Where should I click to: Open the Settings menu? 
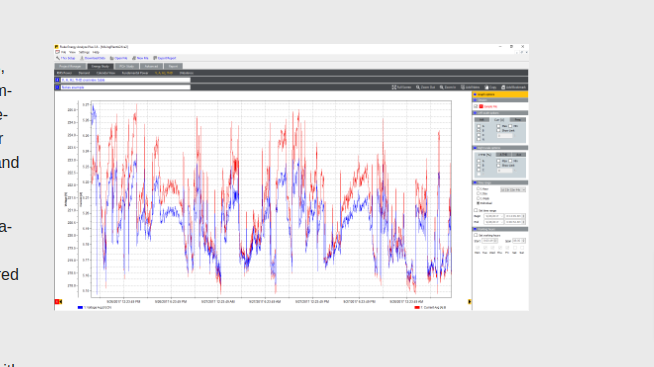84,53
